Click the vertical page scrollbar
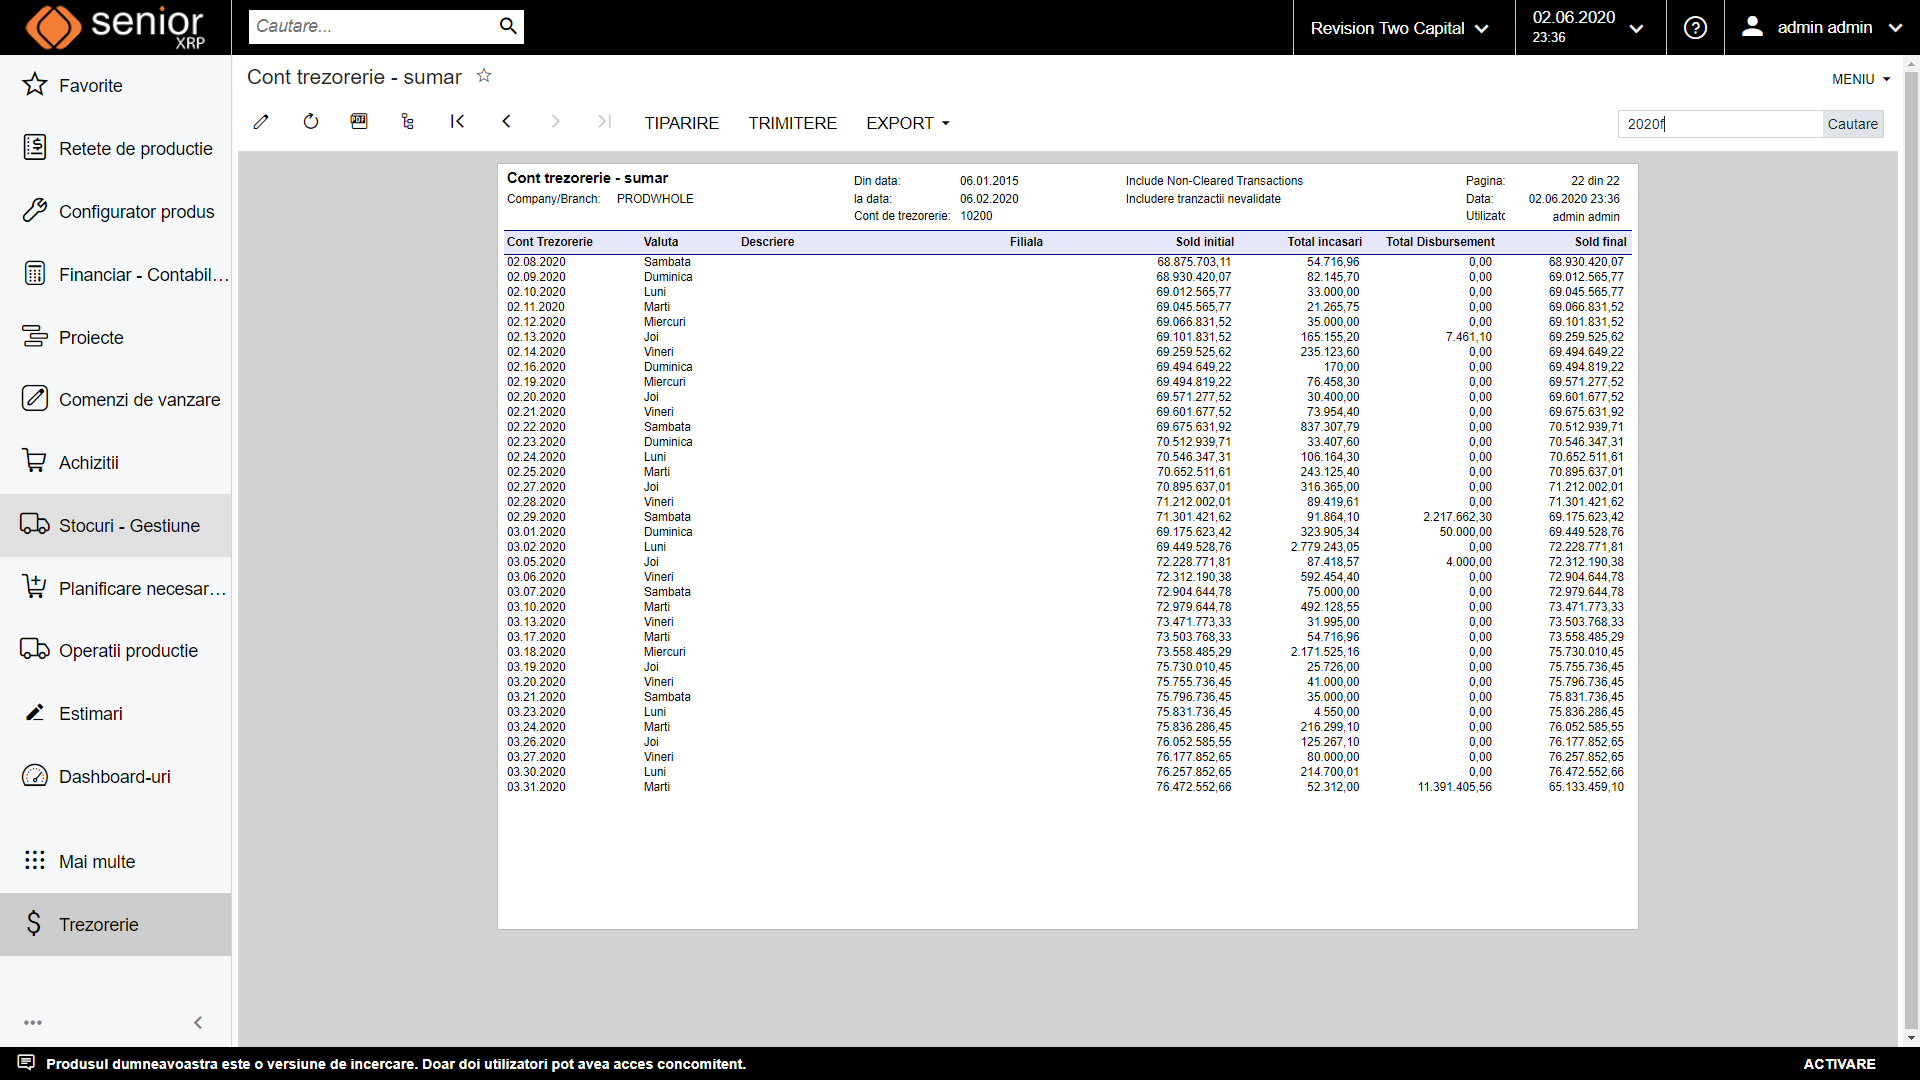1920x1080 pixels. 1911,551
